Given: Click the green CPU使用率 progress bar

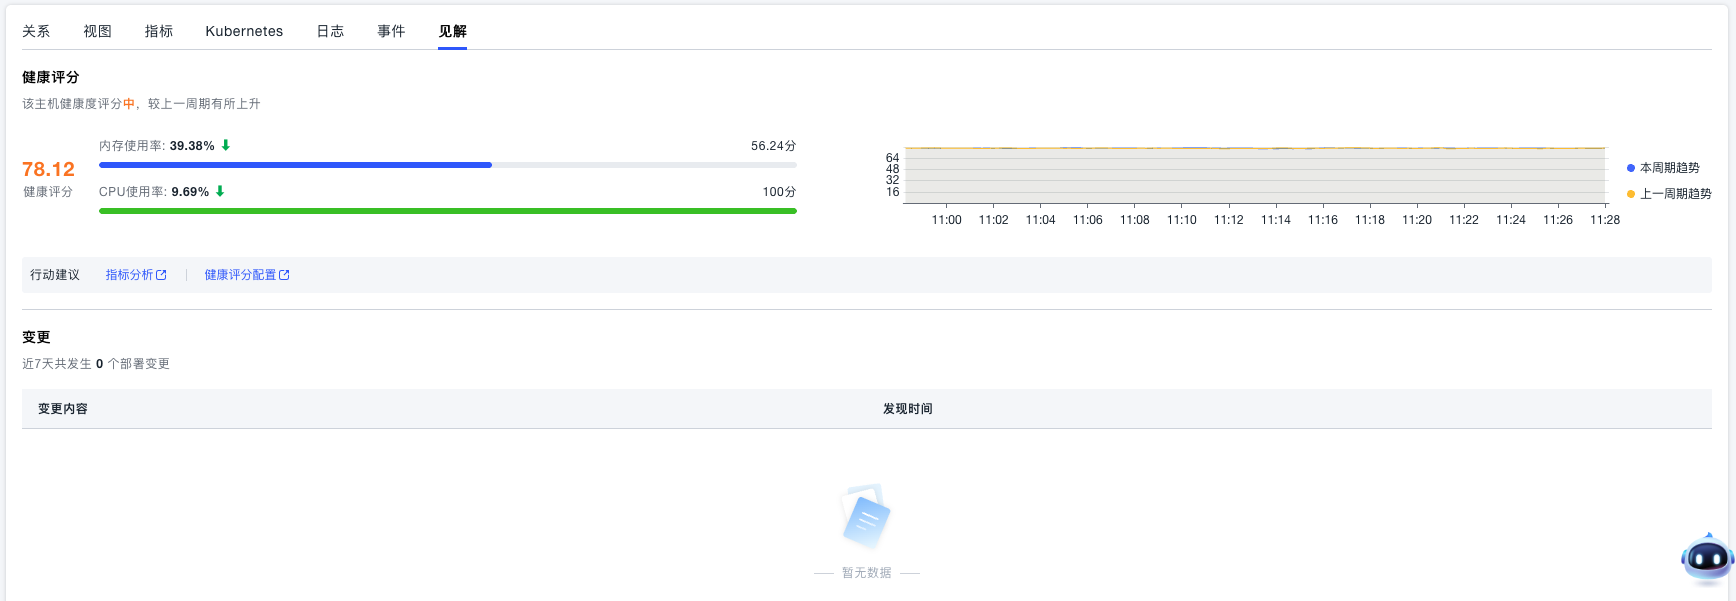Looking at the screenshot, I should pyautogui.click(x=447, y=211).
